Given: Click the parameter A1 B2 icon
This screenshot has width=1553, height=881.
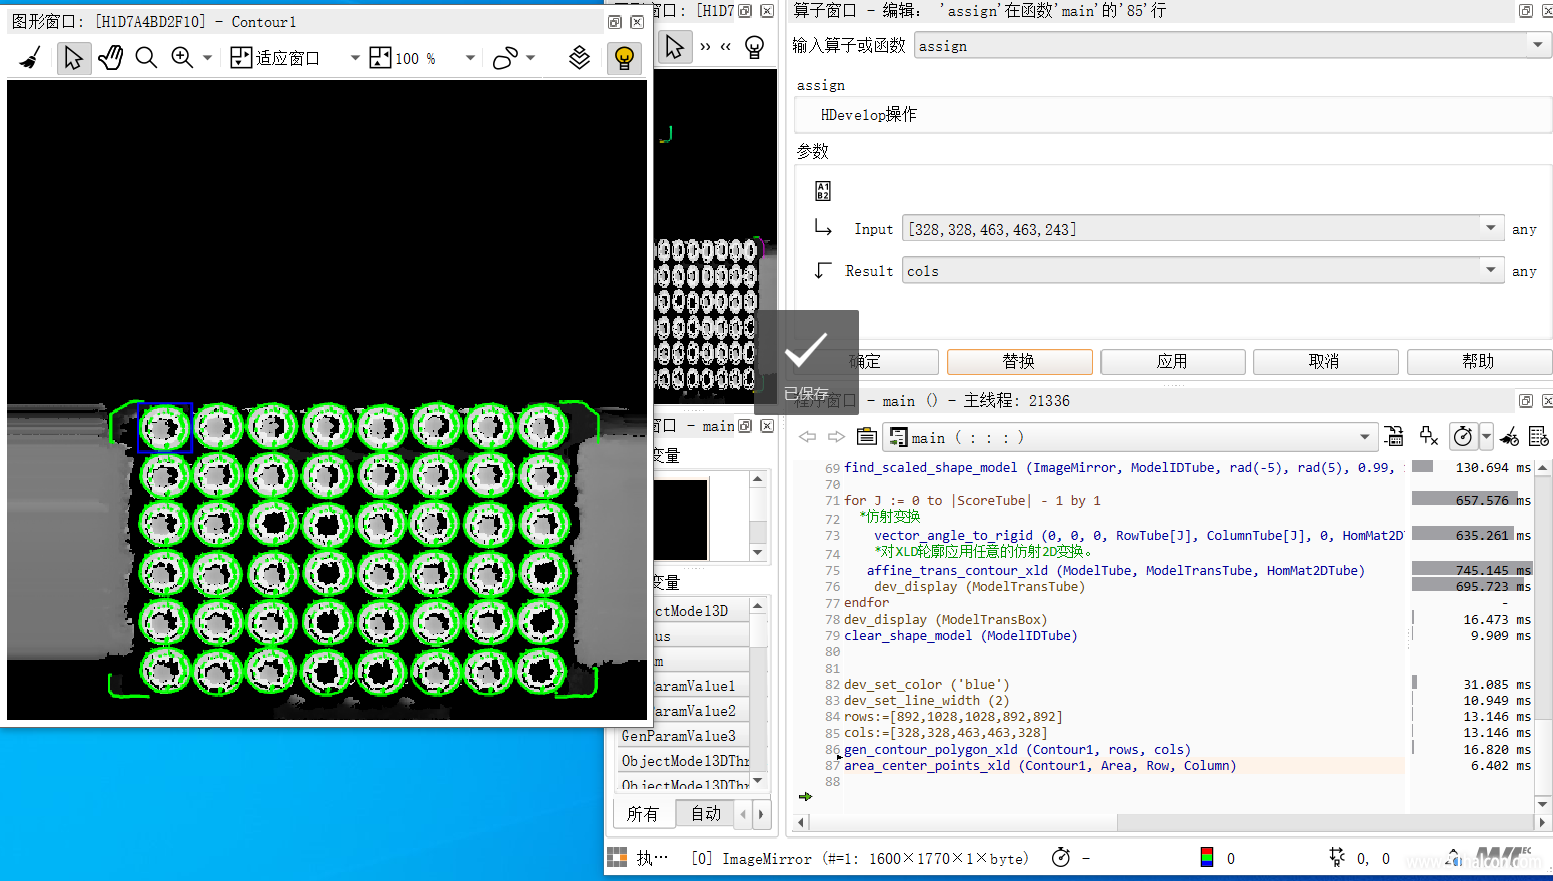Looking at the screenshot, I should [x=823, y=191].
